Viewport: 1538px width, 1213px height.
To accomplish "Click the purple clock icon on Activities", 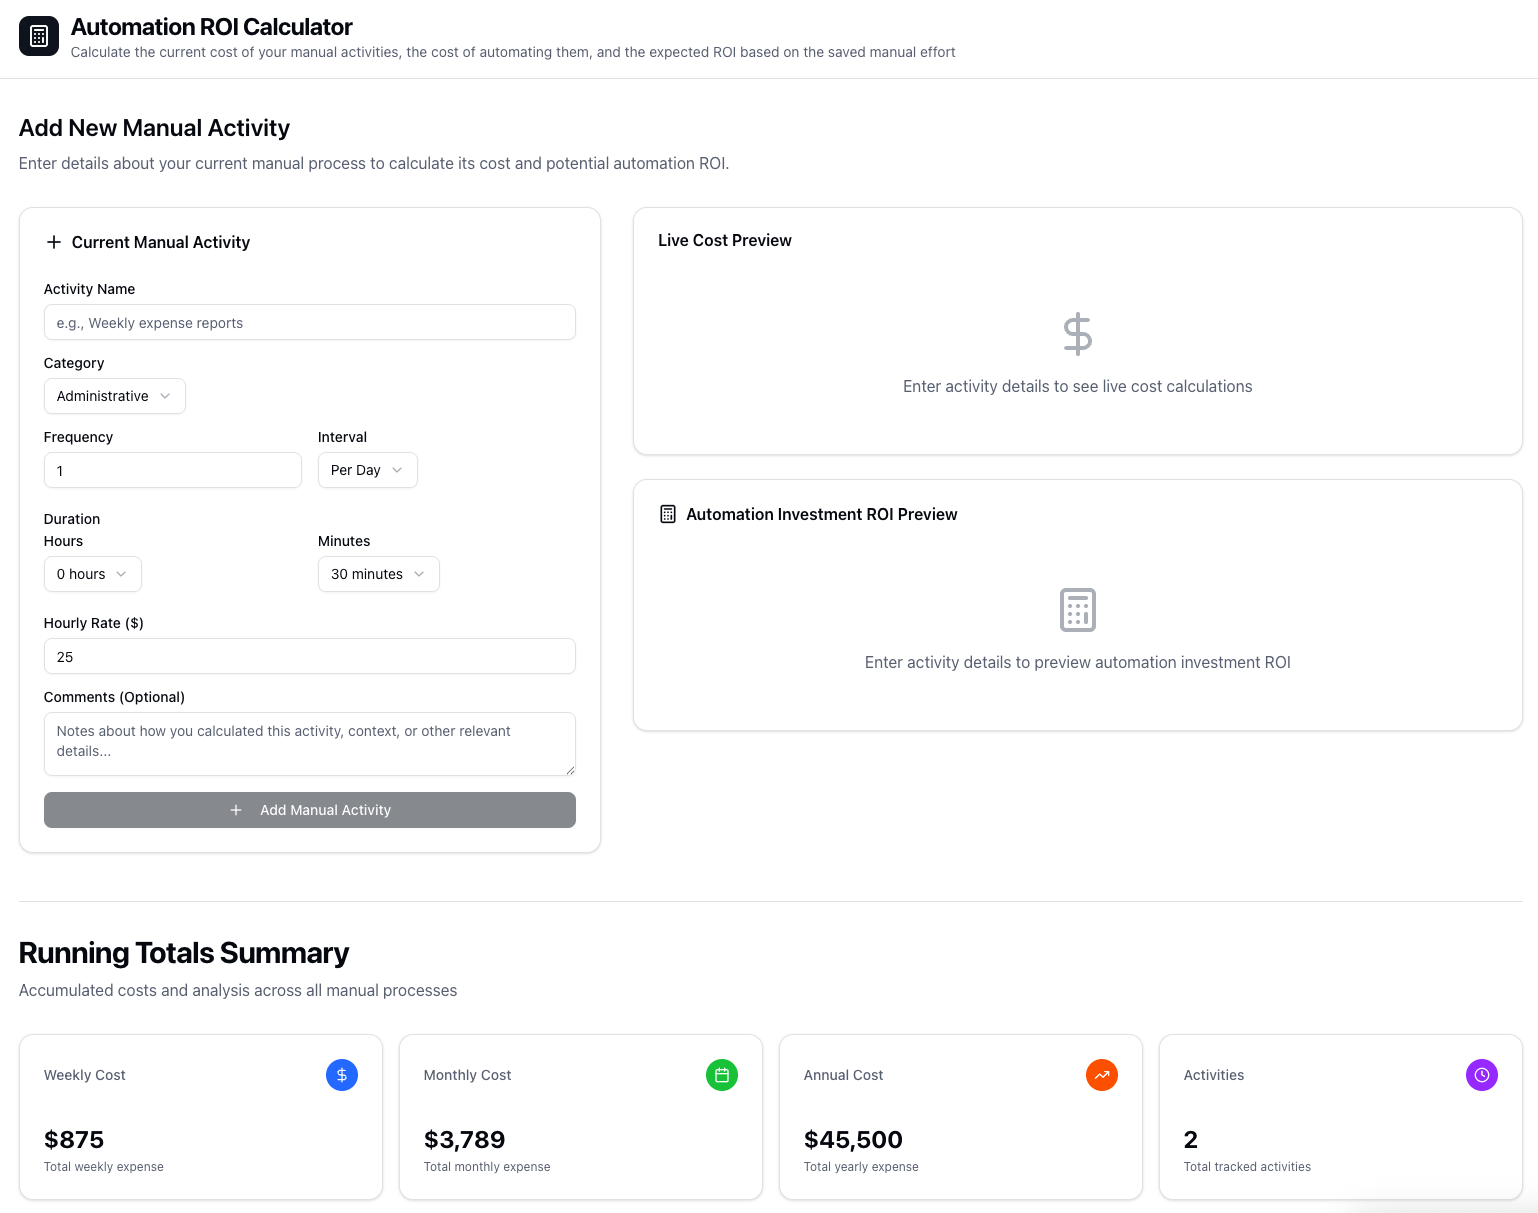I will 1481,1075.
